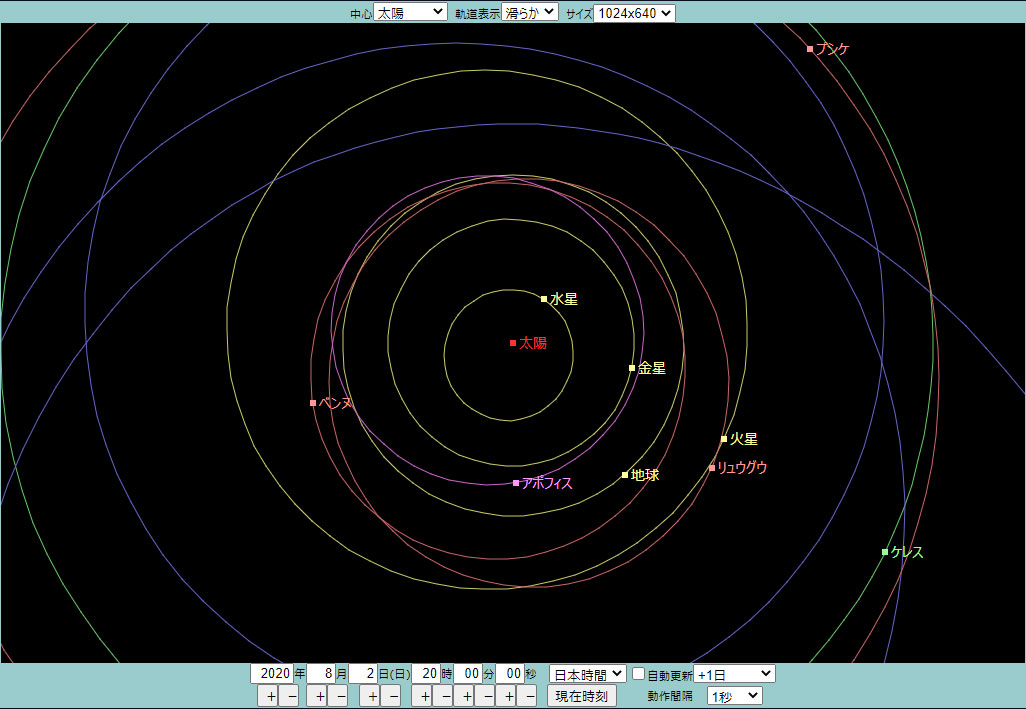Open the 日本時間 timezone dropdown
Screen dimensions: 1026x709
coord(587,674)
